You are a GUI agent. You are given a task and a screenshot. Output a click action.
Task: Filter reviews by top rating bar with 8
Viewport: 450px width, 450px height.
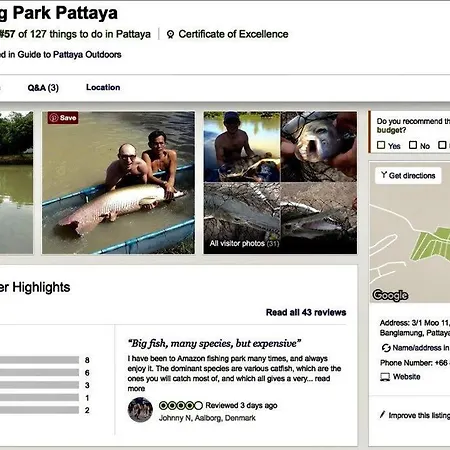tap(39, 360)
